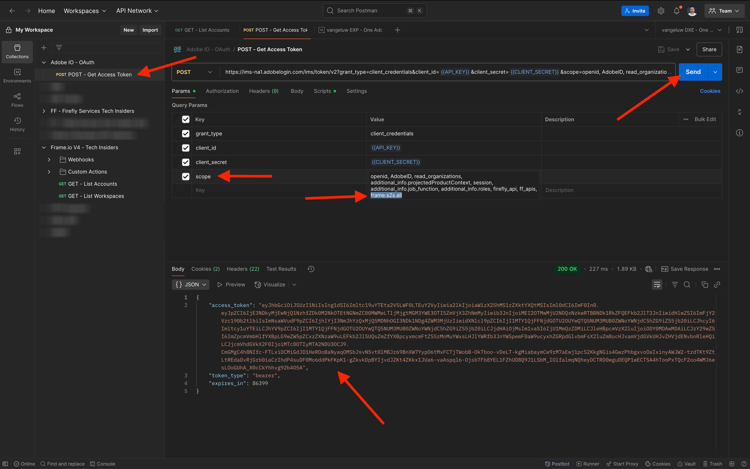Open the environment selector dropdown
This screenshot has width=750, height=469.
(692, 30)
